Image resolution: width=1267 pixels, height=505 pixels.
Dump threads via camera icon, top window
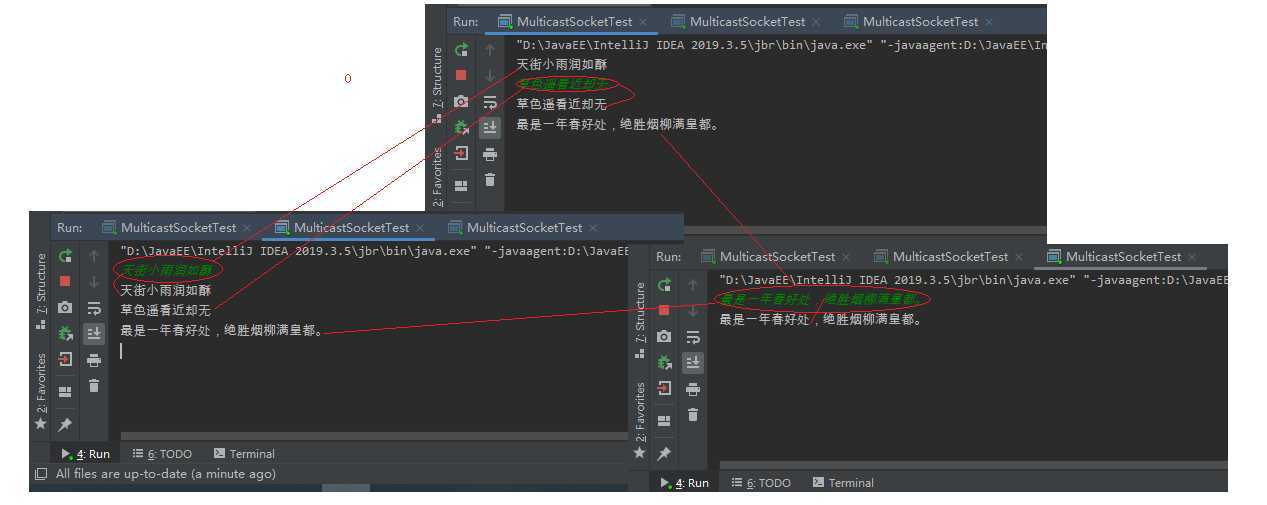pyautogui.click(x=461, y=101)
